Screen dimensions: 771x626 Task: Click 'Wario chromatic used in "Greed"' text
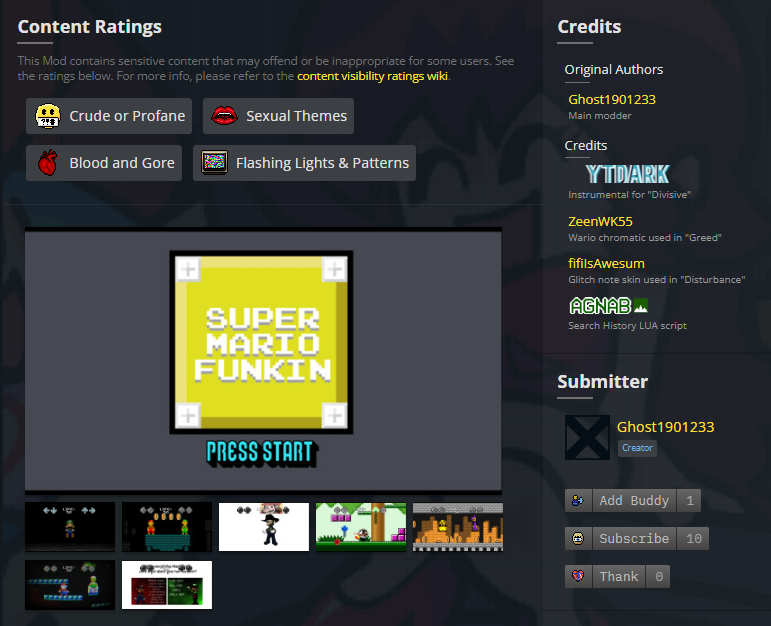645,238
